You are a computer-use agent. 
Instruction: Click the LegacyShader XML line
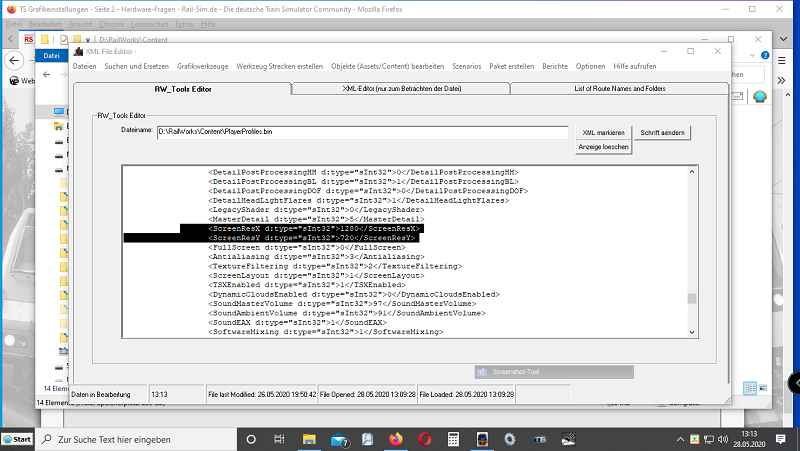[316, 210]
